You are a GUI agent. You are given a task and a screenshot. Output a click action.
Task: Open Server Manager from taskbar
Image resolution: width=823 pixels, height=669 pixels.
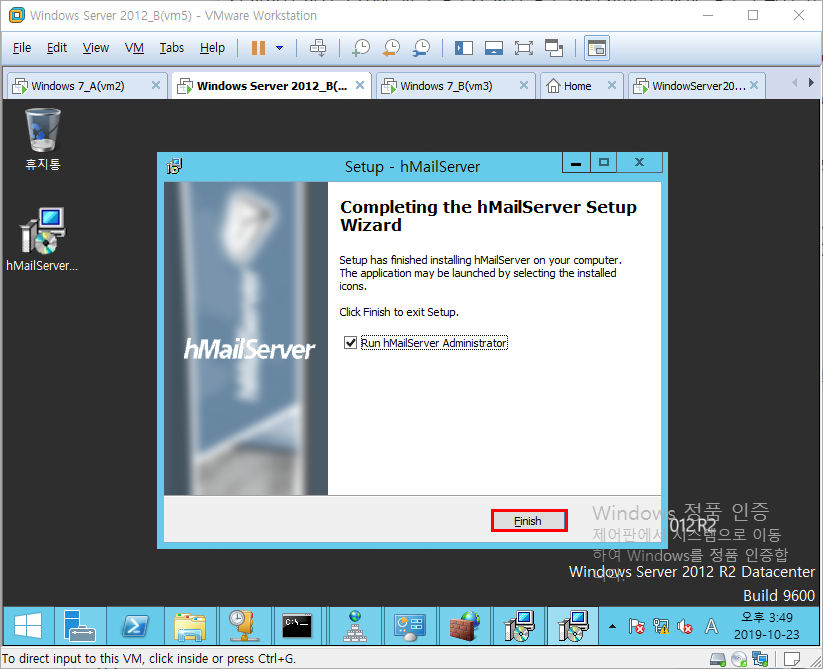click(79, 626)
